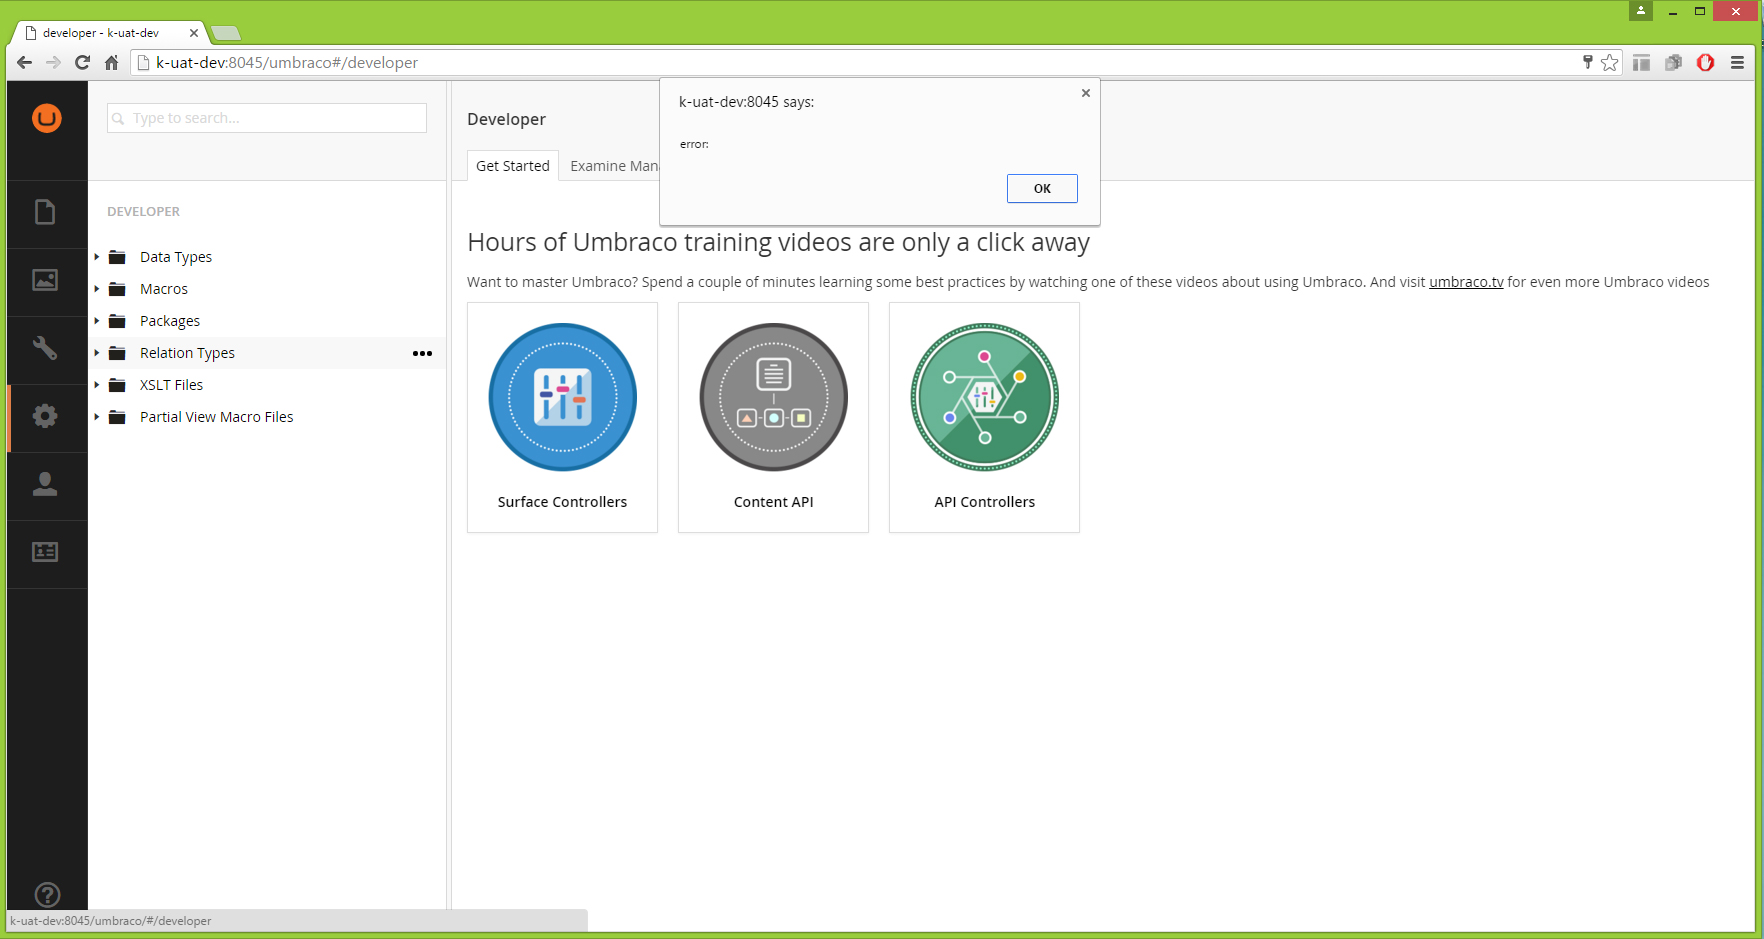
Task: Open the Content section icon
Action: coord(45,212)
